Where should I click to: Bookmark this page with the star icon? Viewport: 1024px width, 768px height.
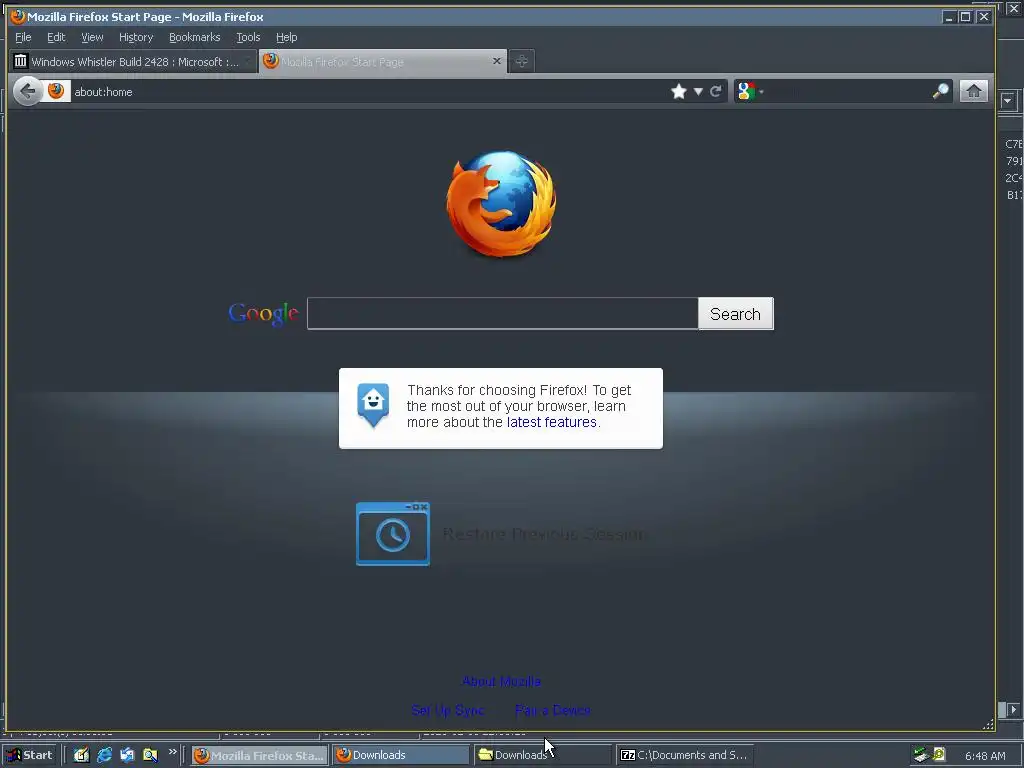pyautogui.click(x=679, y=91)
